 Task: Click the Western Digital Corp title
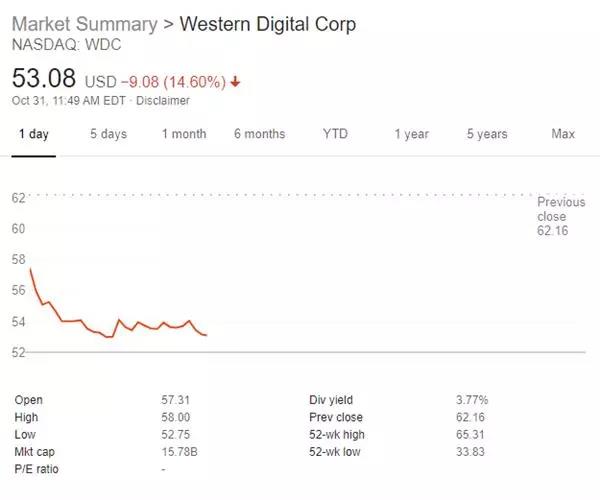[x=267, y=24]
